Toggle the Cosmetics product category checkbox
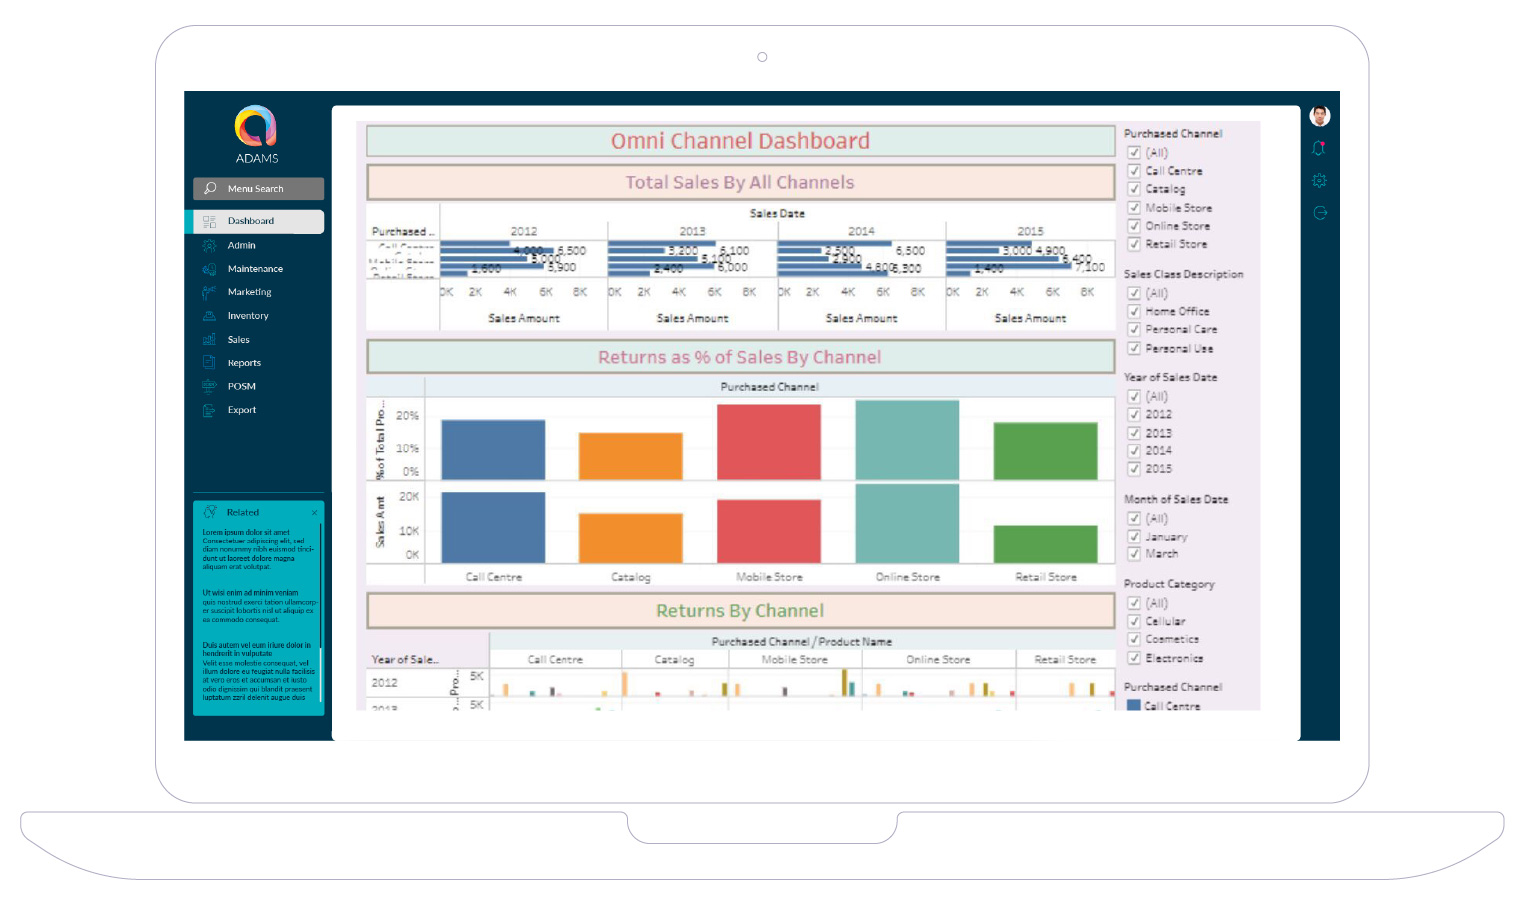 [x=1134, y=639]
